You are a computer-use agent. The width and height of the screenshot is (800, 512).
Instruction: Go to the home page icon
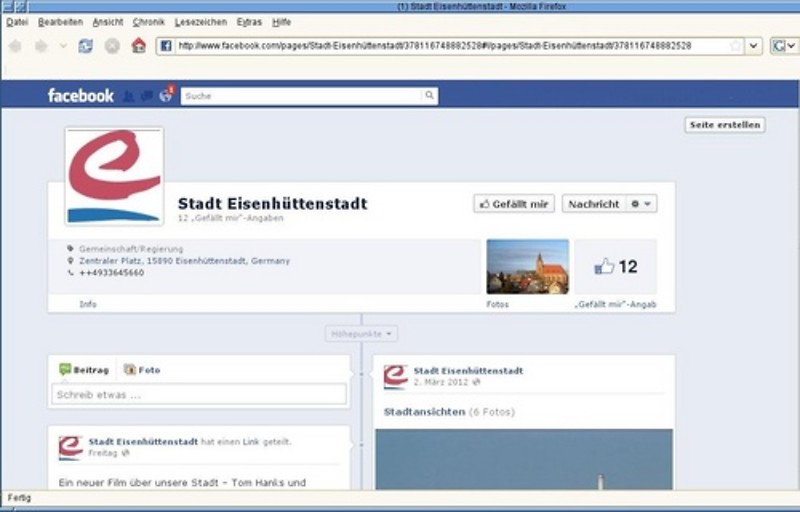tap(139, 46)
